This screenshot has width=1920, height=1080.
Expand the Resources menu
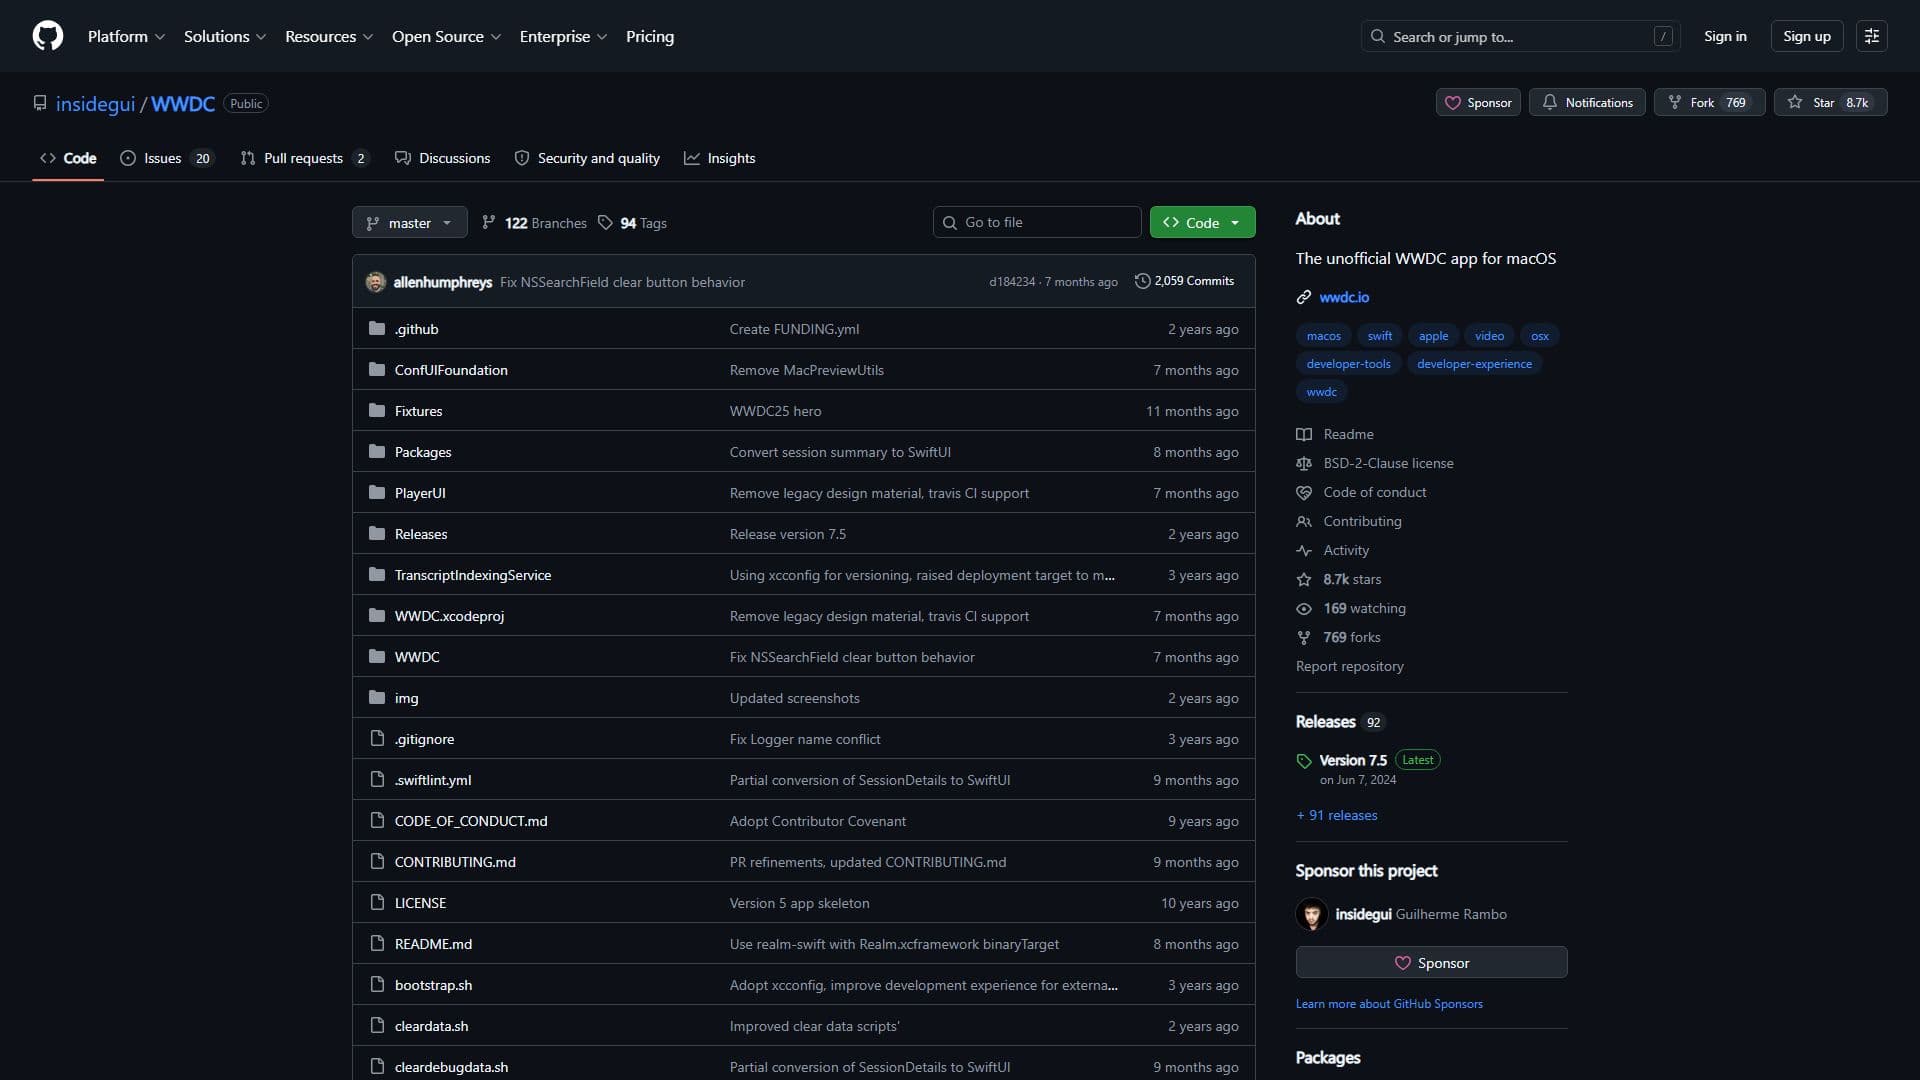pyautogui.click(x=329, y=36)
